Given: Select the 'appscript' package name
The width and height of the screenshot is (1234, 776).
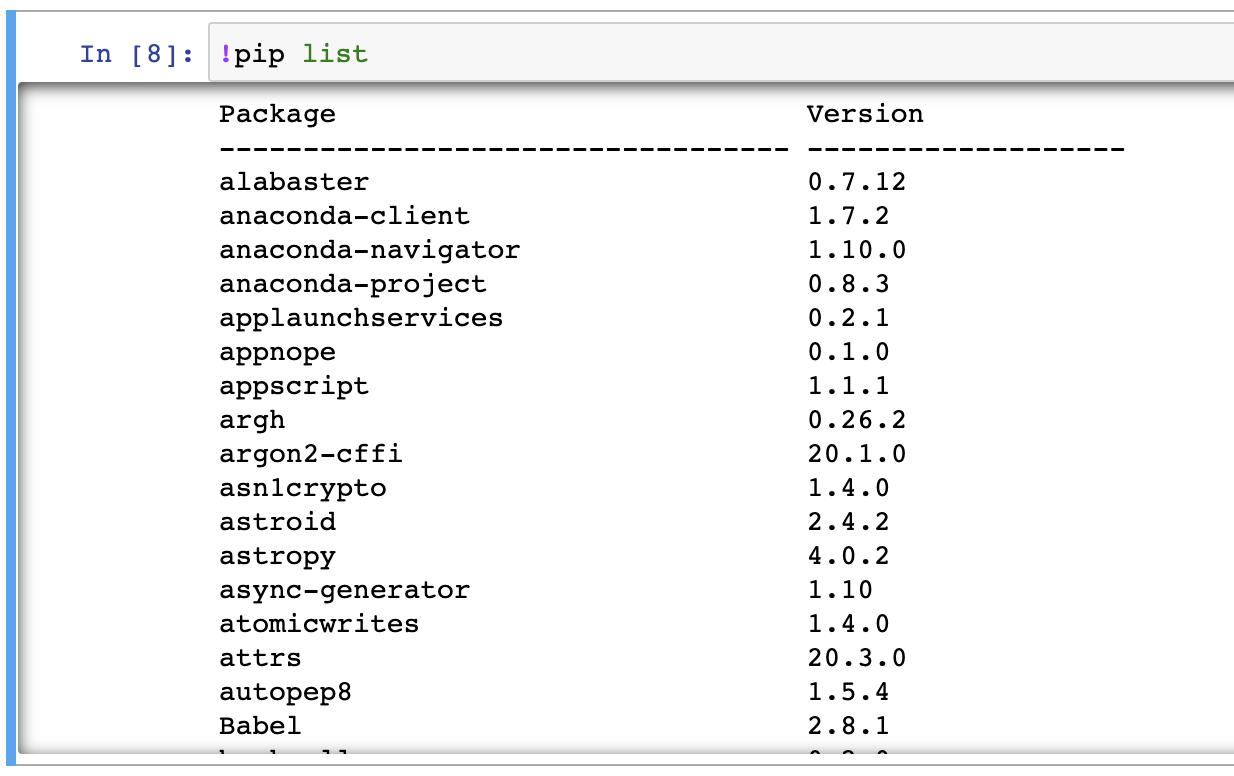Looking at the screenshot, I should point(294,386).
